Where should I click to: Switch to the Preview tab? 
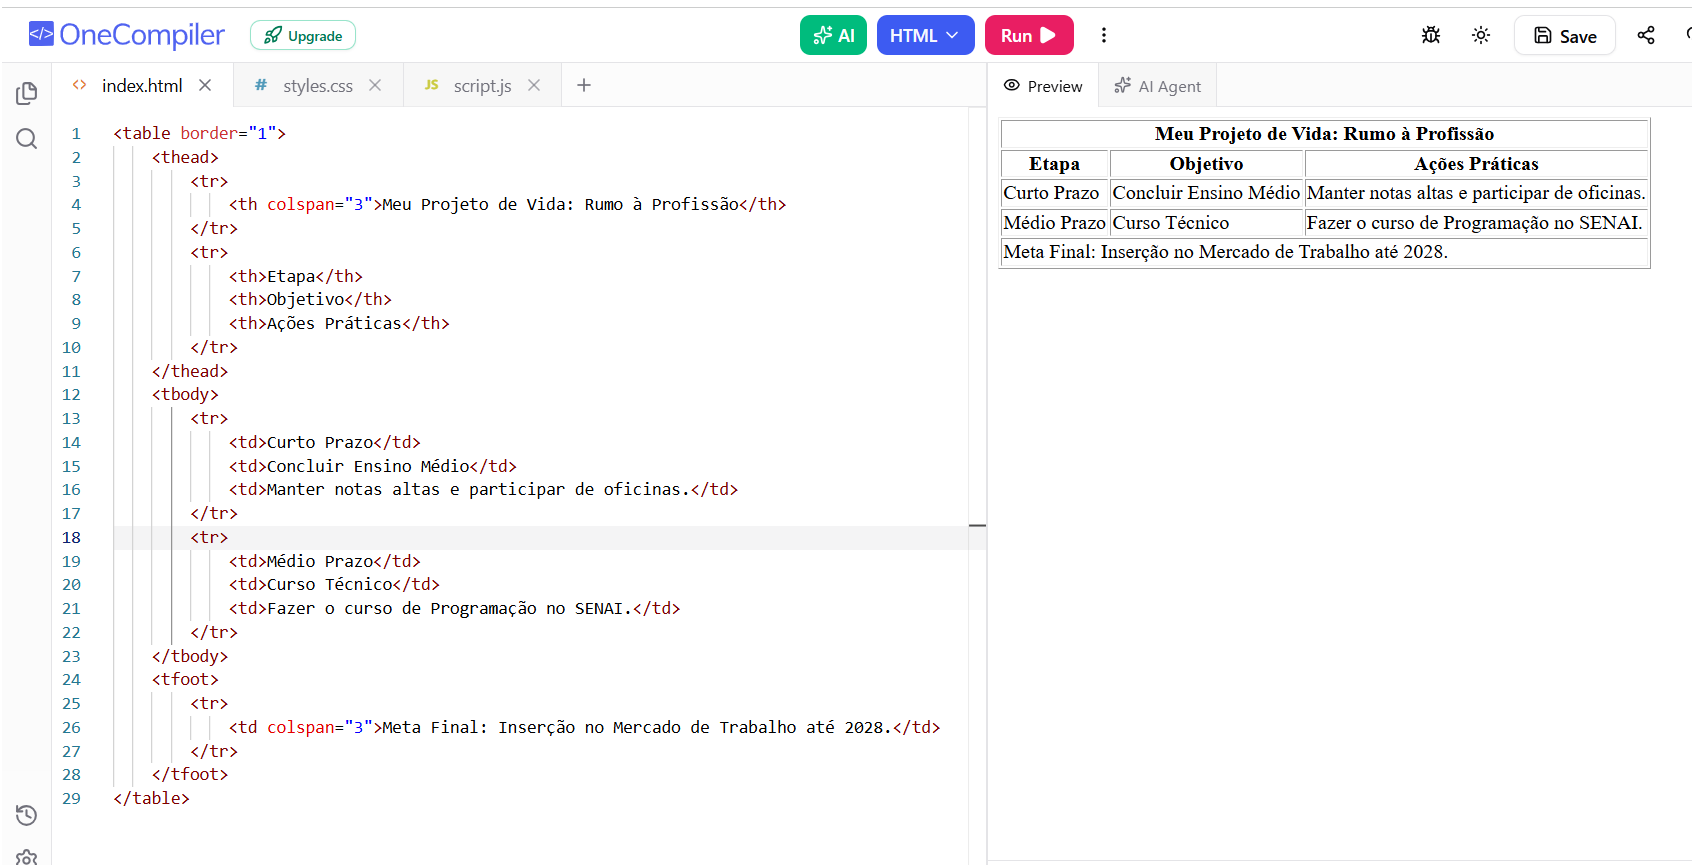tap(1043, 86)
